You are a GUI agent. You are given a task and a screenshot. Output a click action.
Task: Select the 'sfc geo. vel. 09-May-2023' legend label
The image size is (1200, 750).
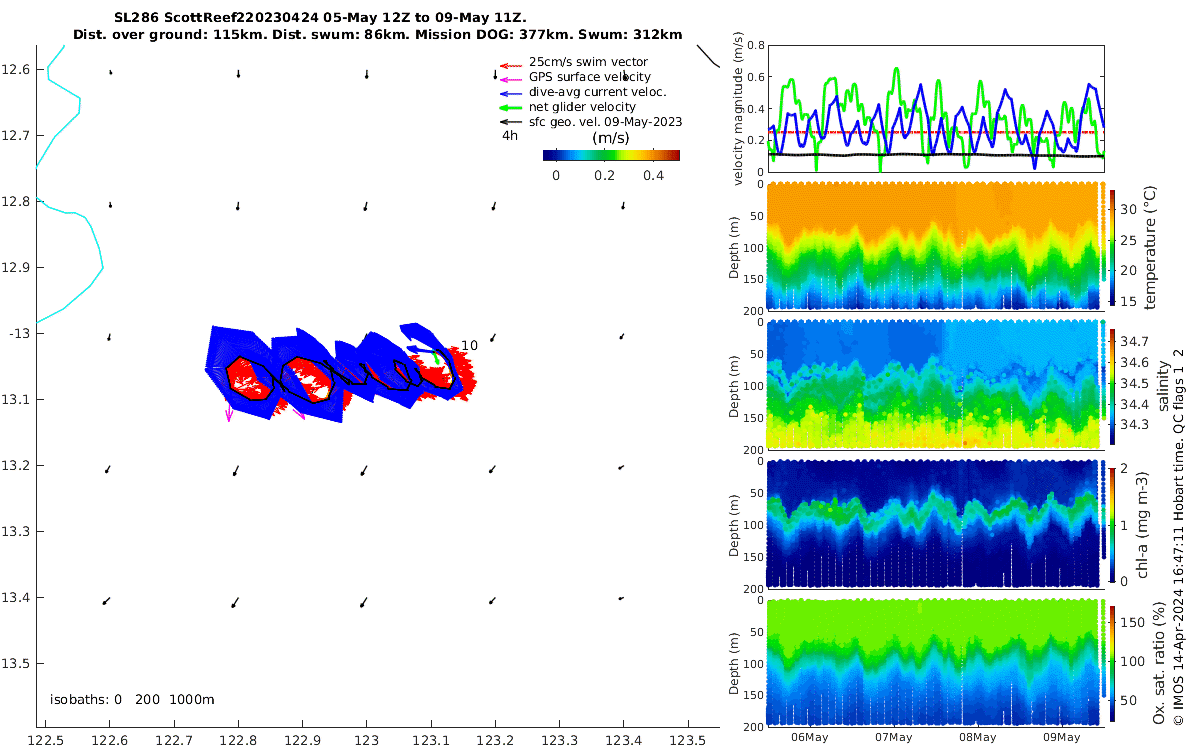605,122
